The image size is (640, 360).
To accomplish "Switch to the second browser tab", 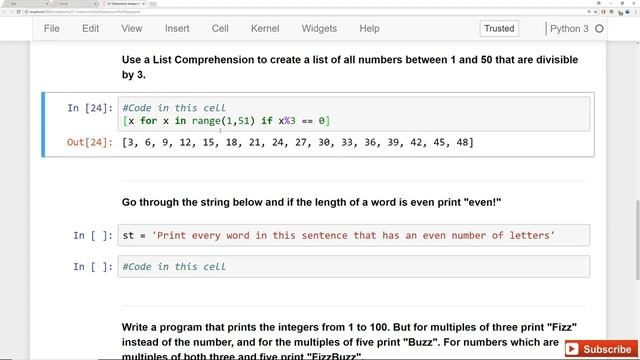I will [x=75, y=4].
